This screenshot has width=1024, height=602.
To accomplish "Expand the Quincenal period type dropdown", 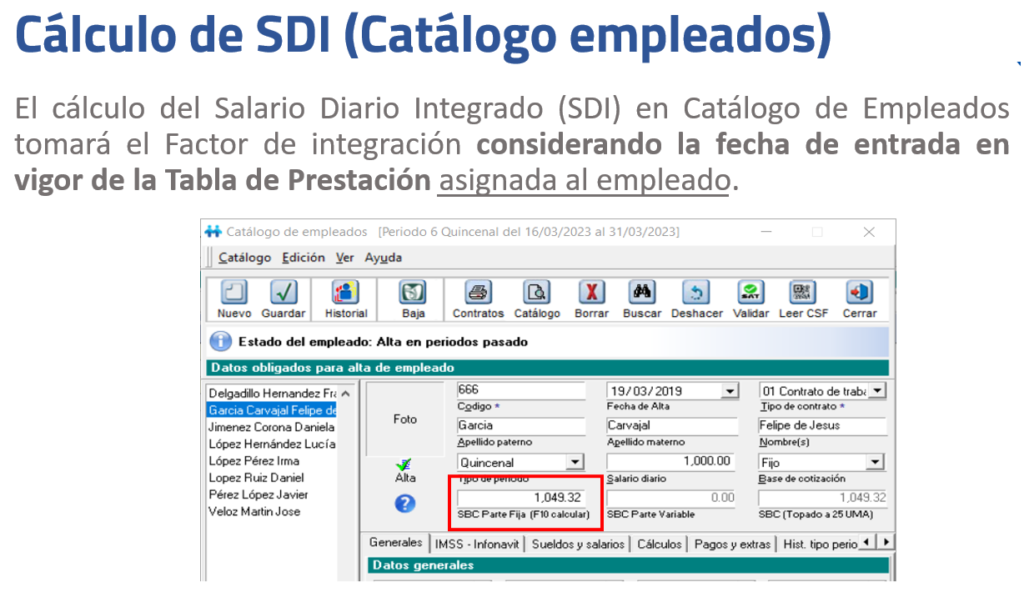I will (x=574, y=462).
